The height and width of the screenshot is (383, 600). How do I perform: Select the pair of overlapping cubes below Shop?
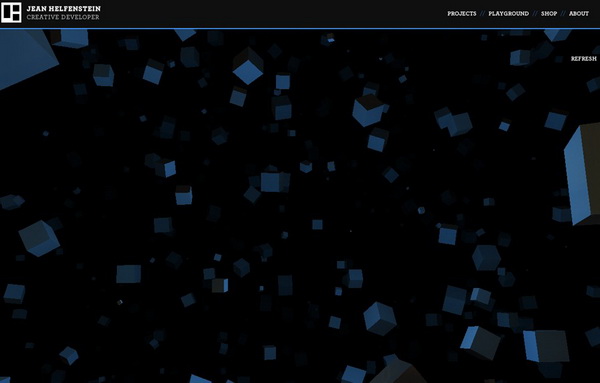pos(453,122)
